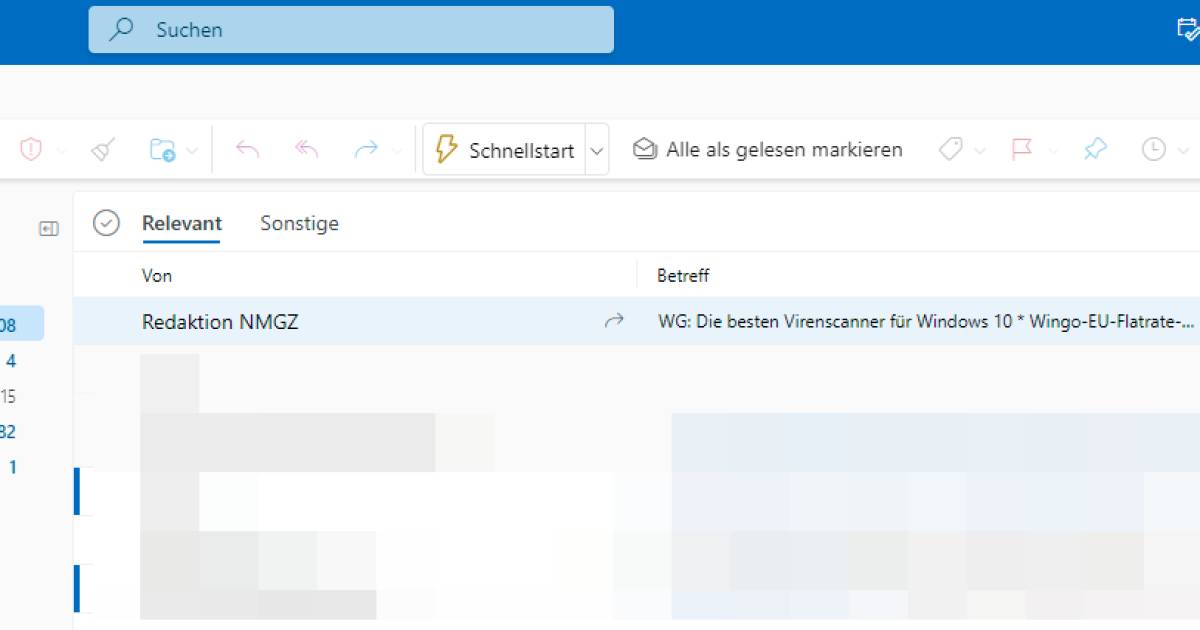Flag the selected message
The image size is (1200, 630).
coord(1022,148)
